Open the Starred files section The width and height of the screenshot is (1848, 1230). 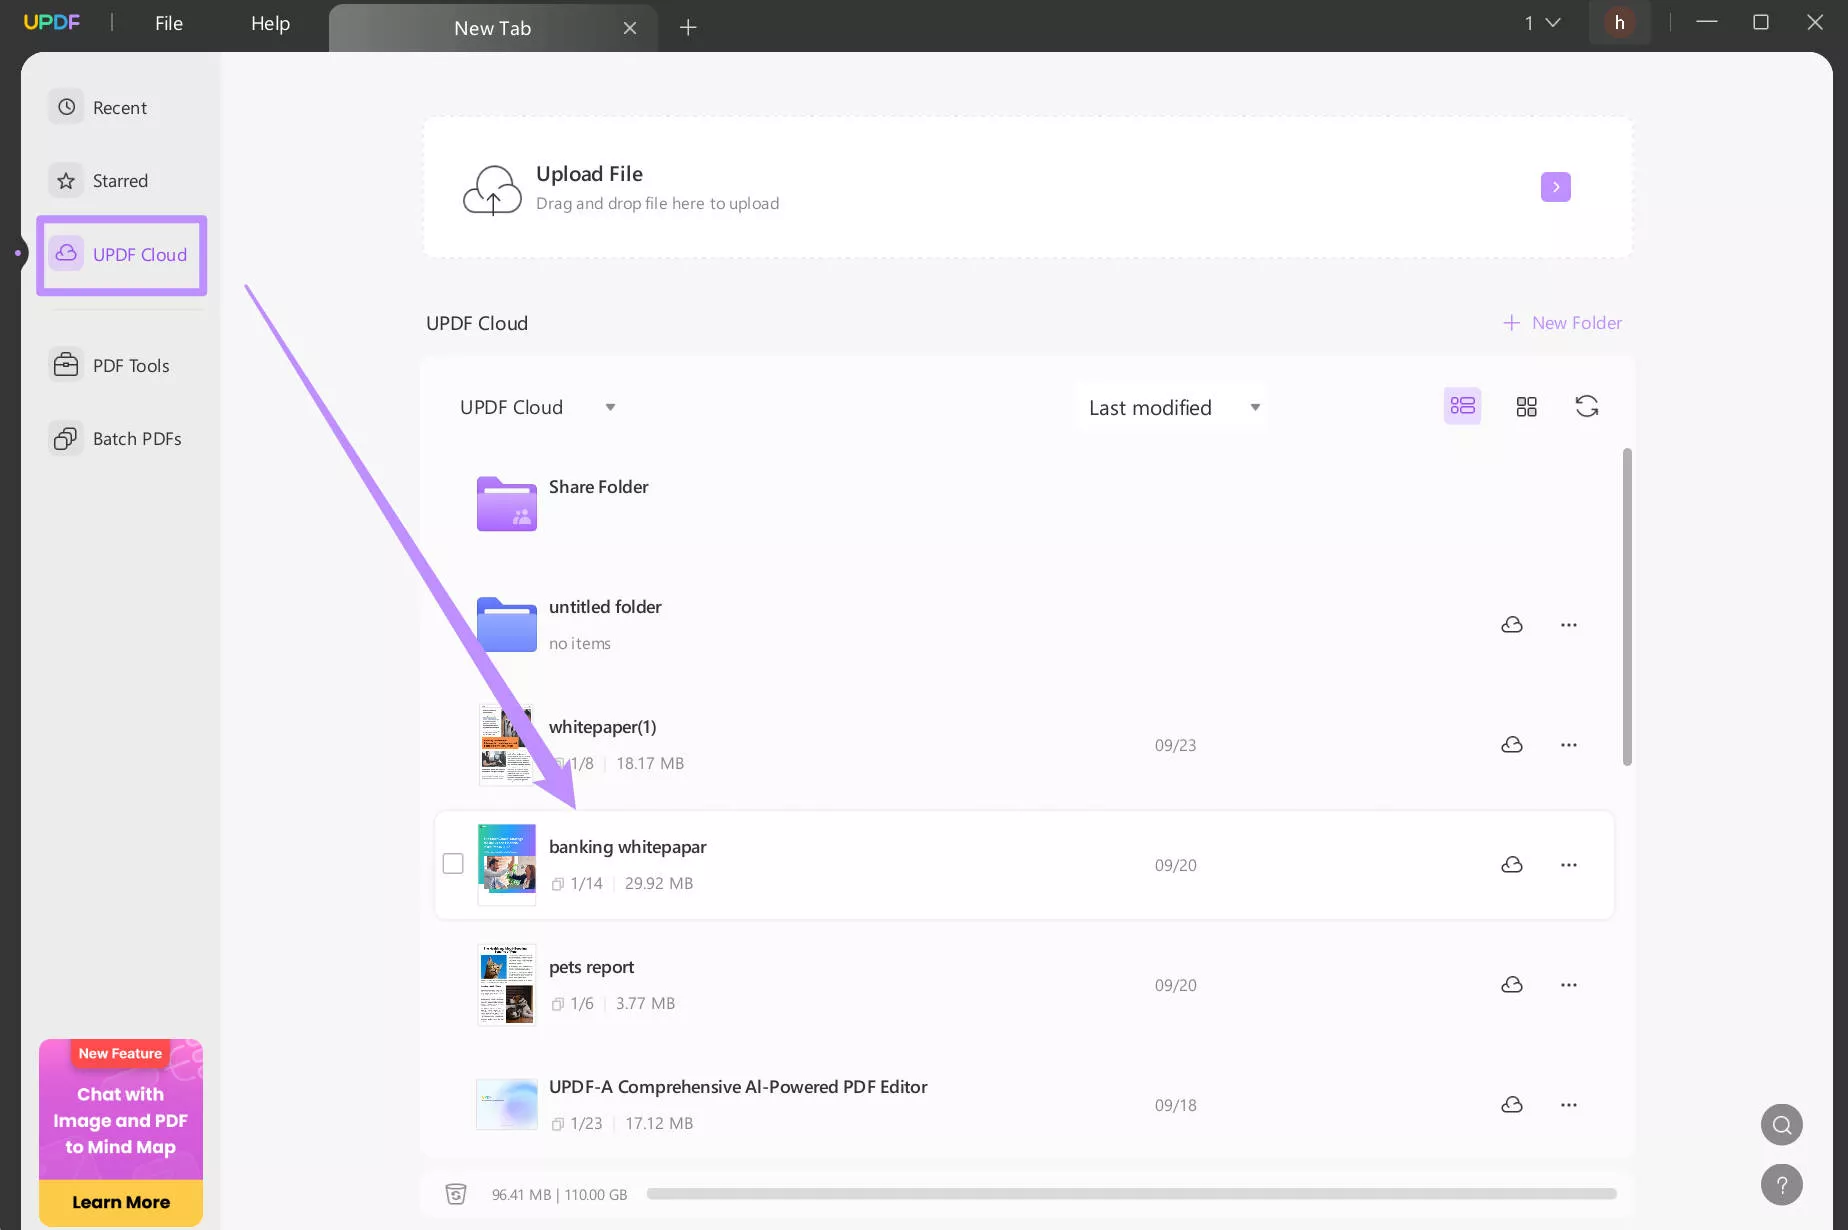coord(99,181)
